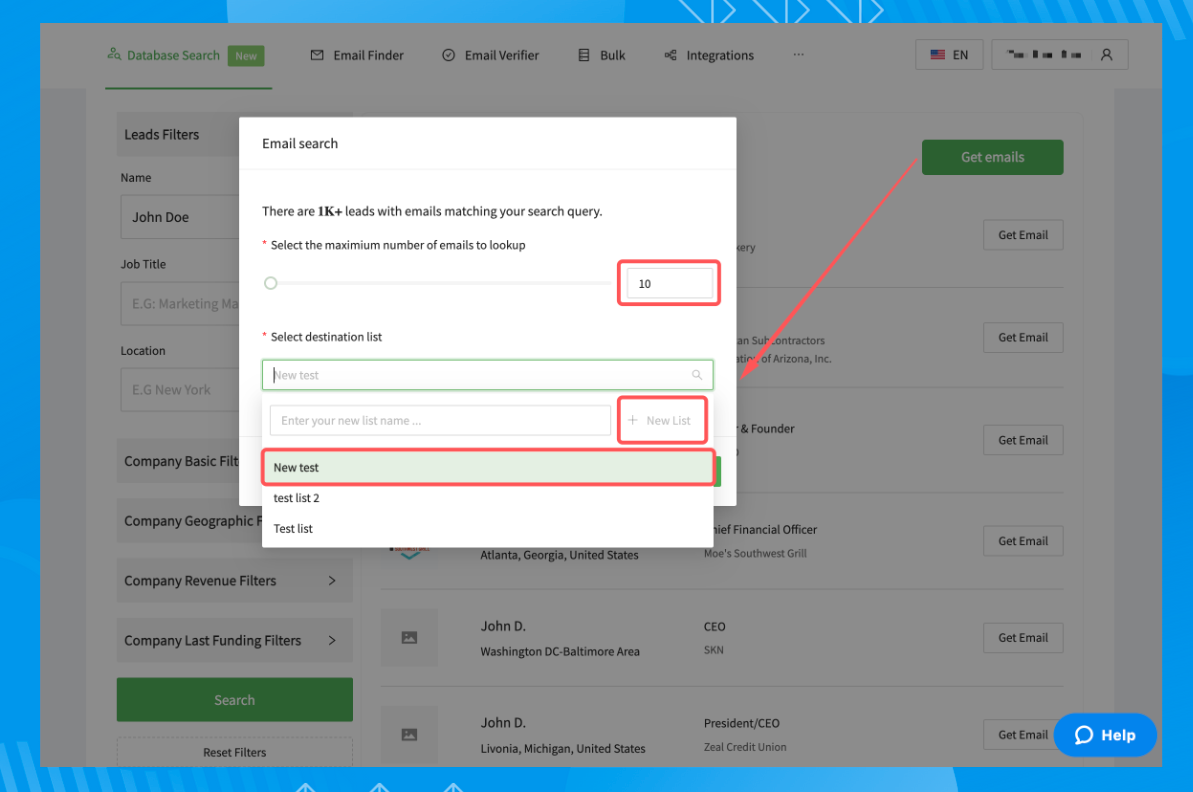Screen dimensions: 1193x792
Task: Click the Reset Filters button
Action: click(x=234, y=752)
